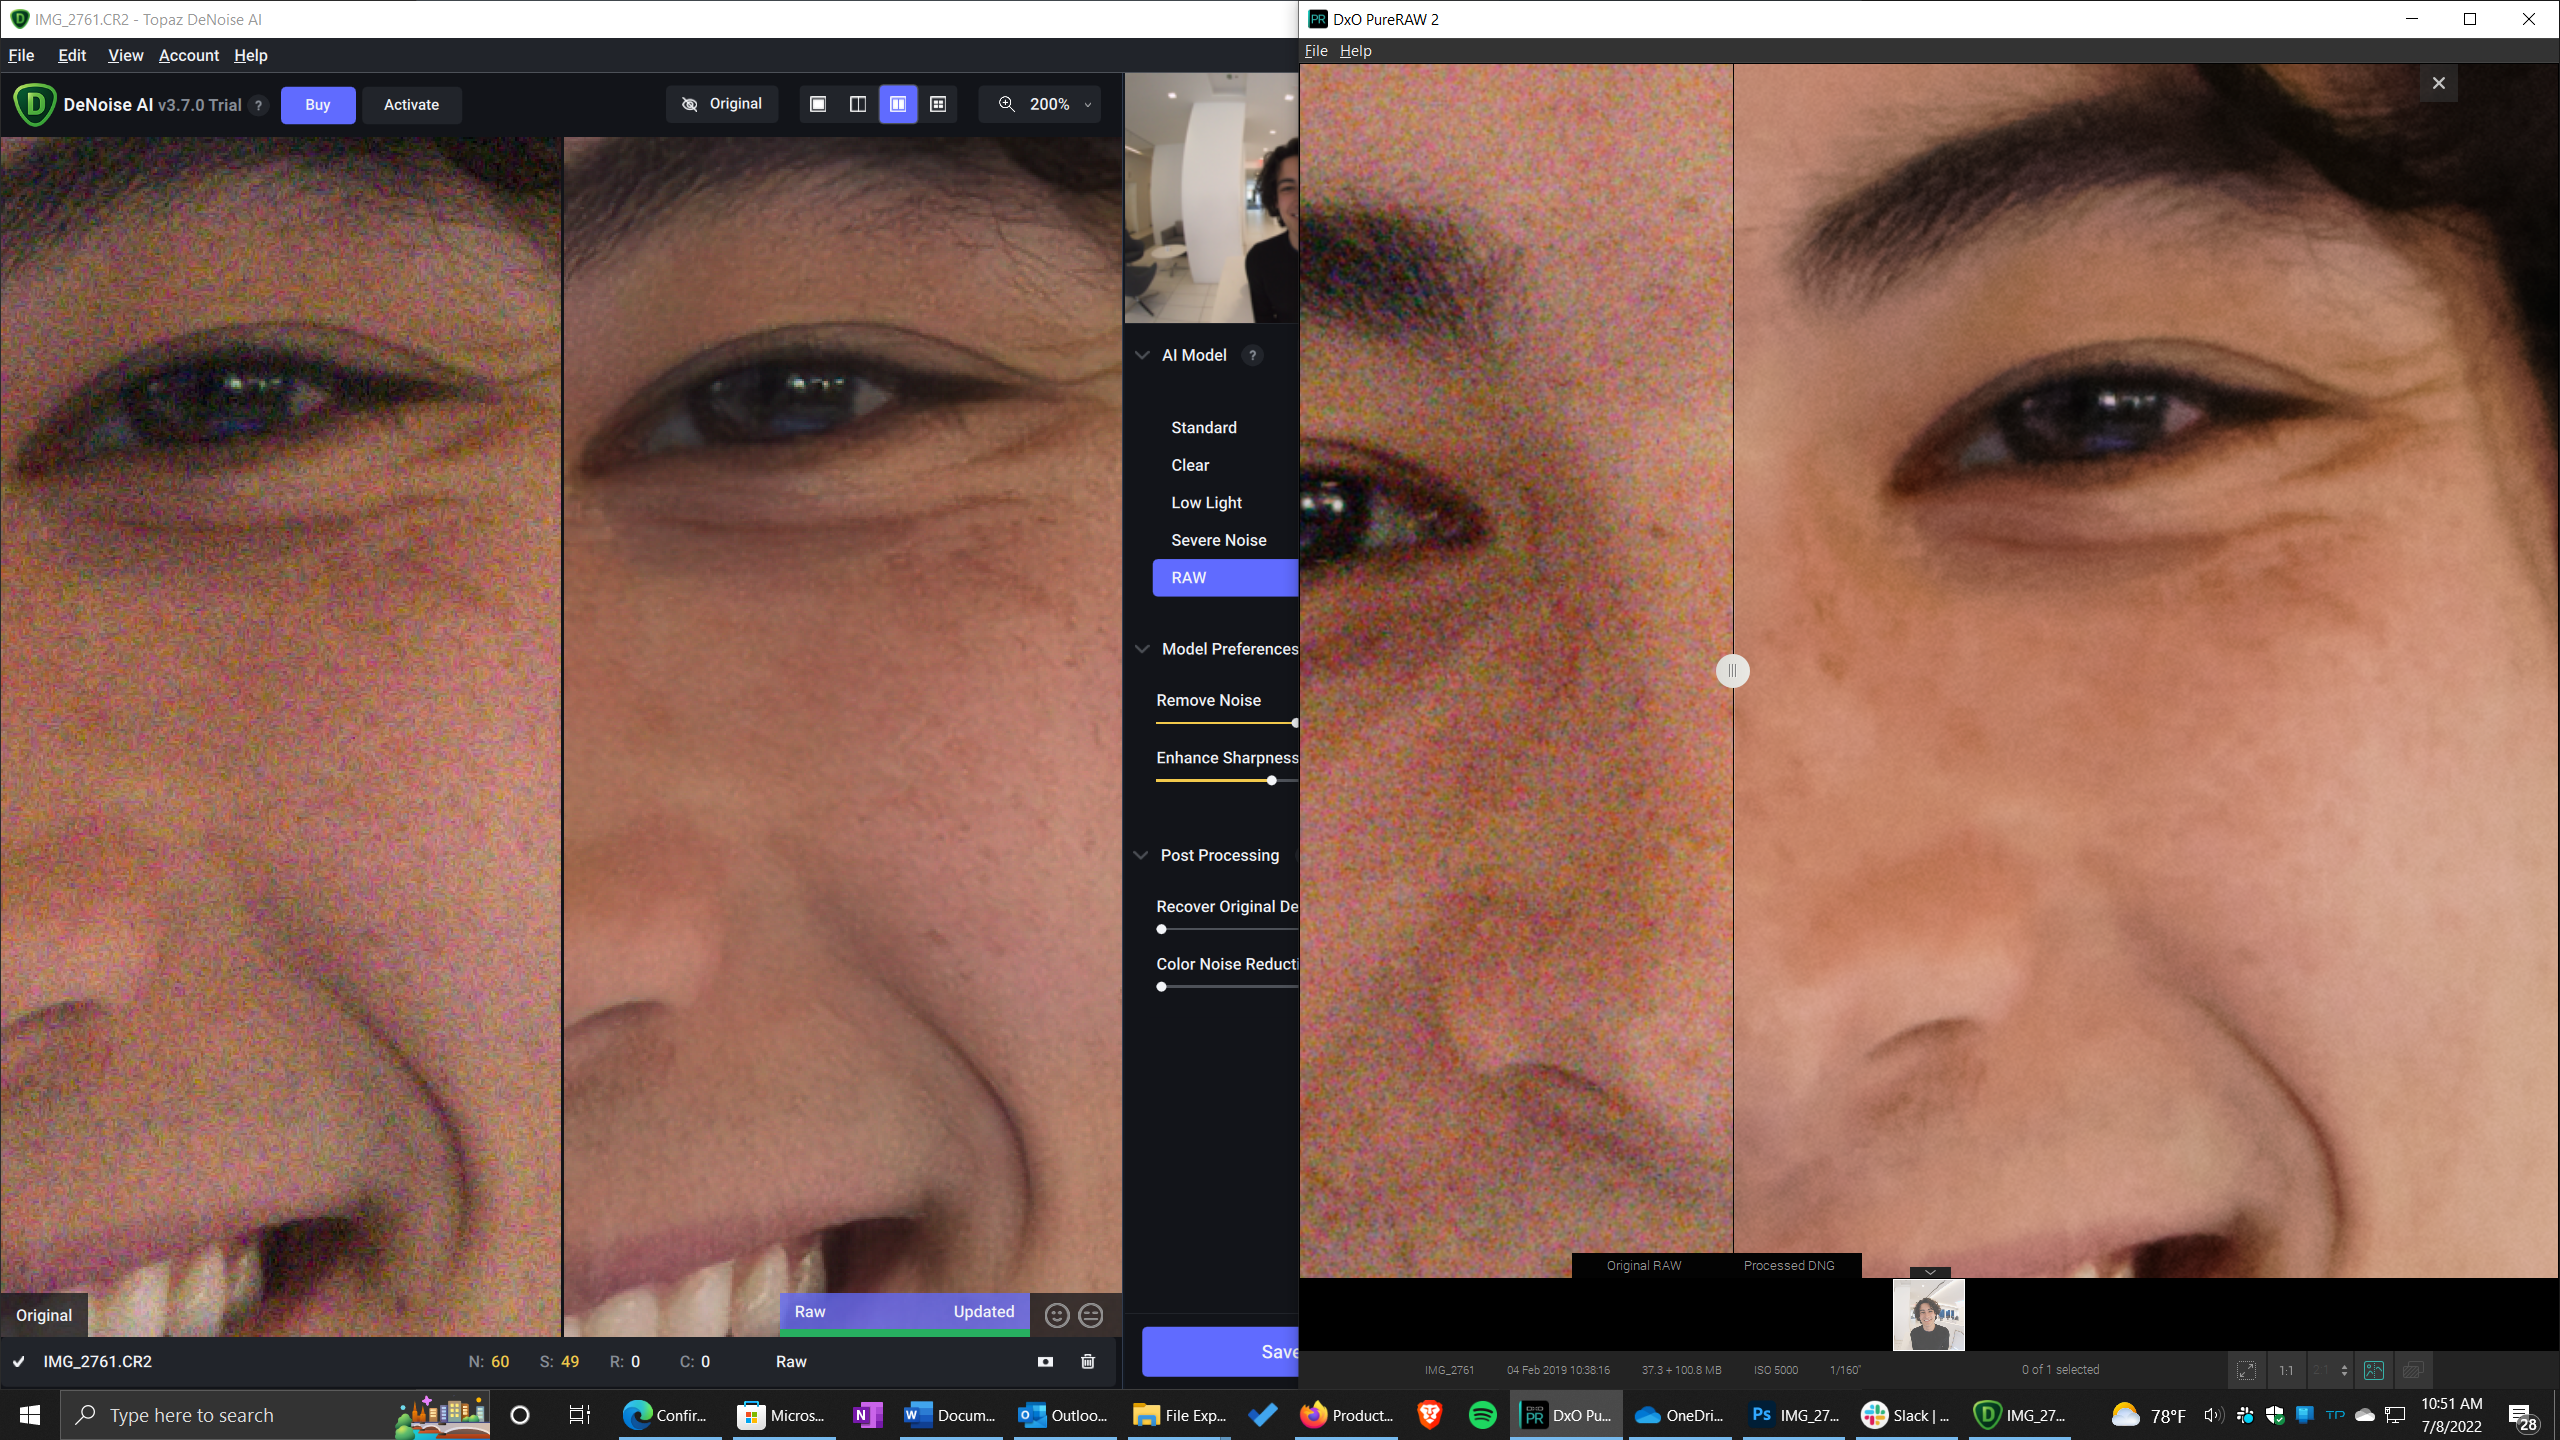Toggle the Original preview eye icon
This screenshot has height=1440, width=2560.
tap(689, 103)
